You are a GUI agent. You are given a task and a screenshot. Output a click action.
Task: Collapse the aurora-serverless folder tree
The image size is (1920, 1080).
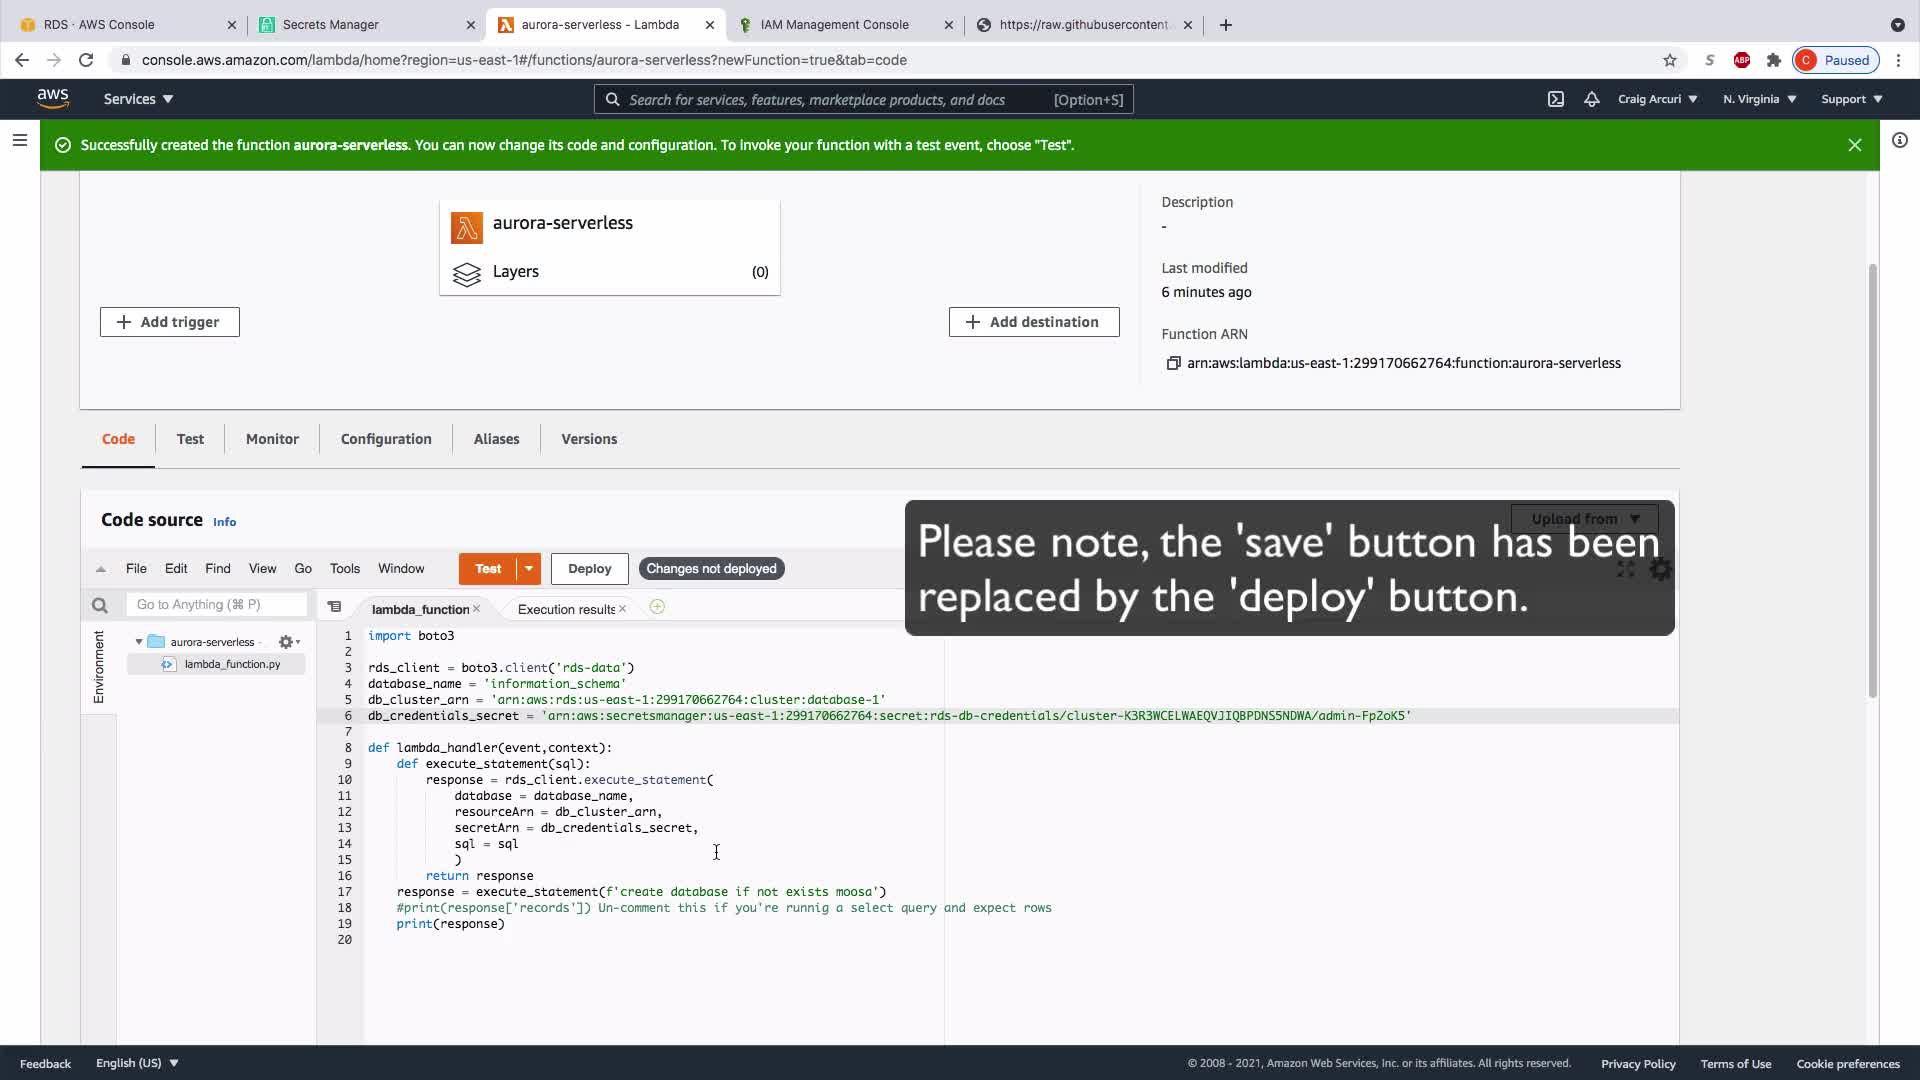click(139, 642)
